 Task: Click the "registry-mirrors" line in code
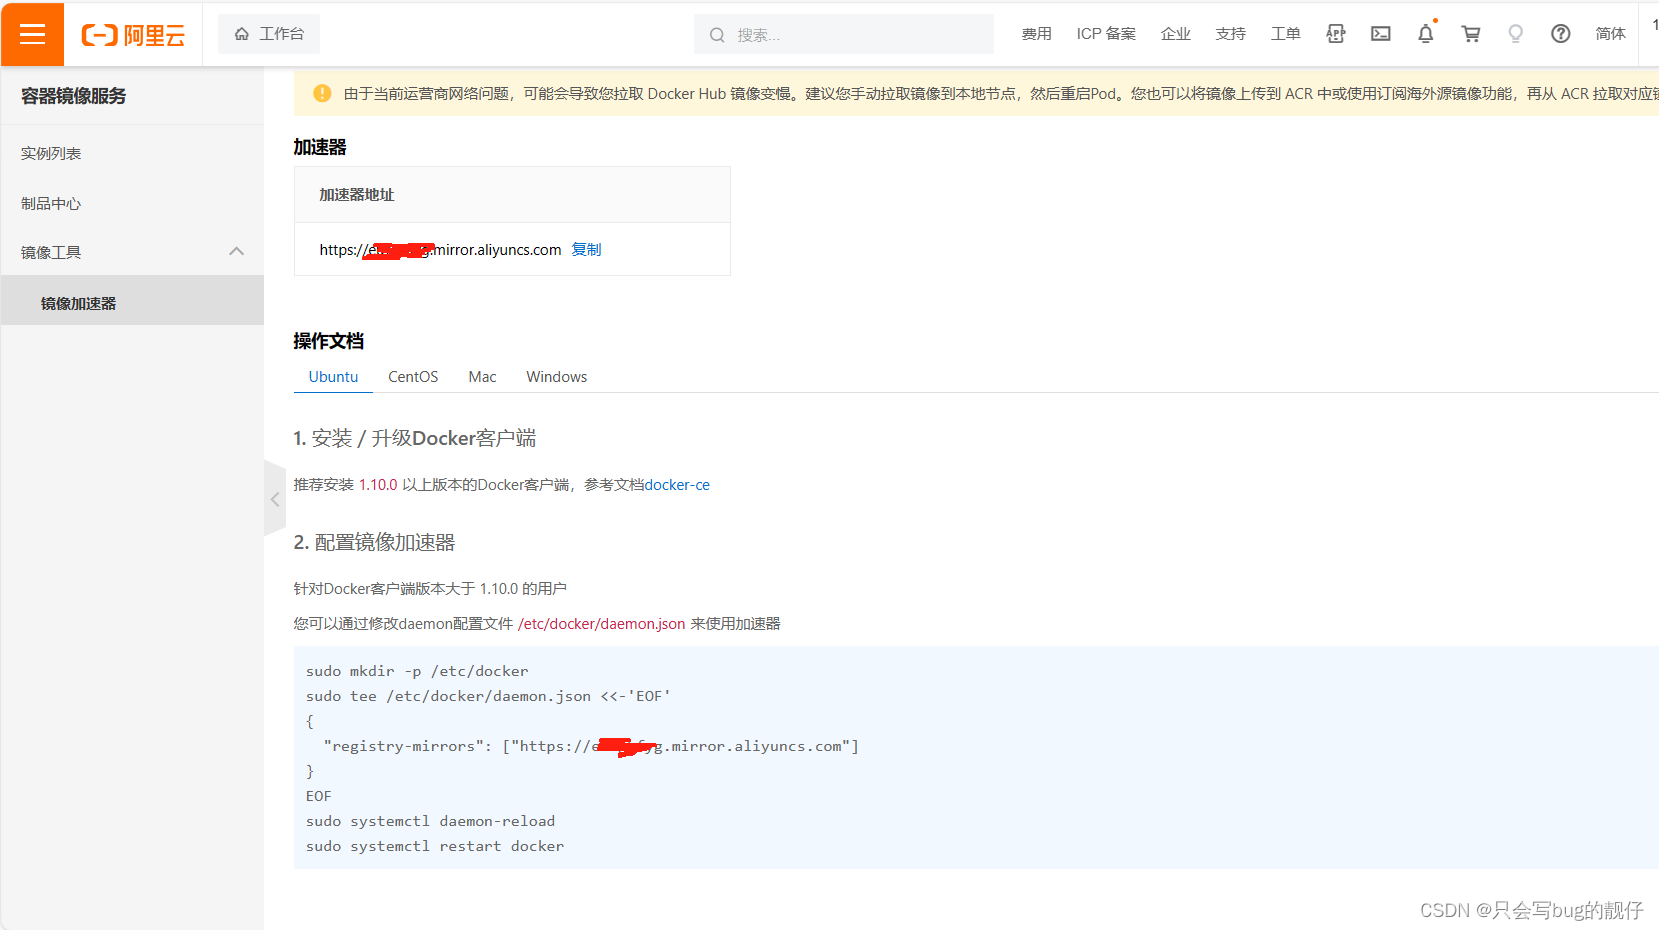coord(591,746)
